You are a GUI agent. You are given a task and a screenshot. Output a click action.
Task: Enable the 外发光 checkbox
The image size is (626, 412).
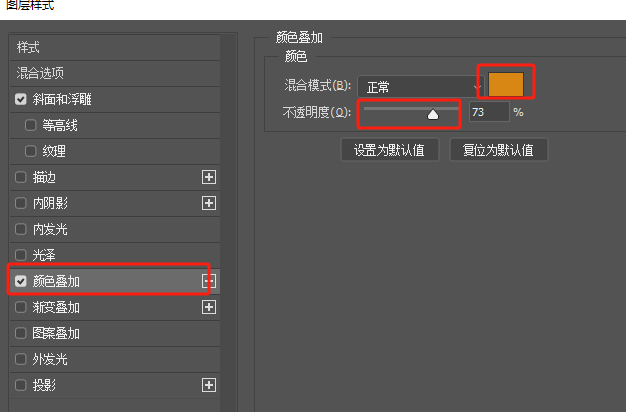[x=21, y=359]
